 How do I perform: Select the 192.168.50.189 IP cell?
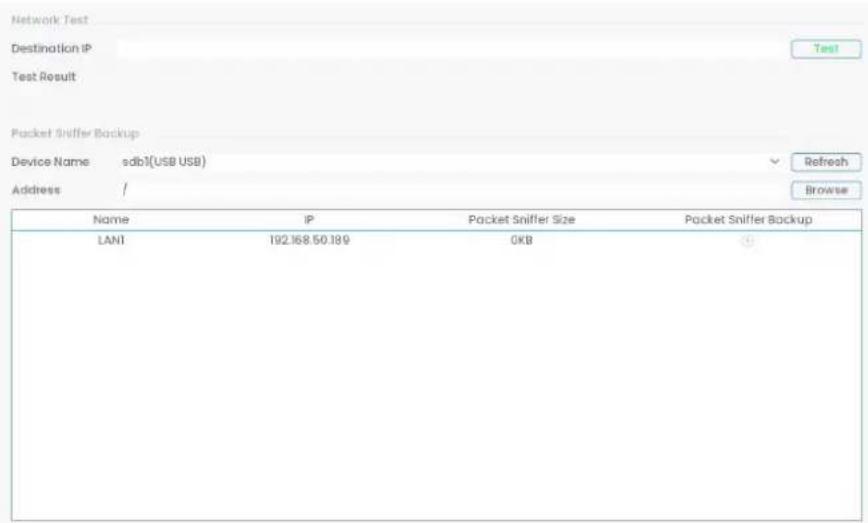[x=309, y=240]
